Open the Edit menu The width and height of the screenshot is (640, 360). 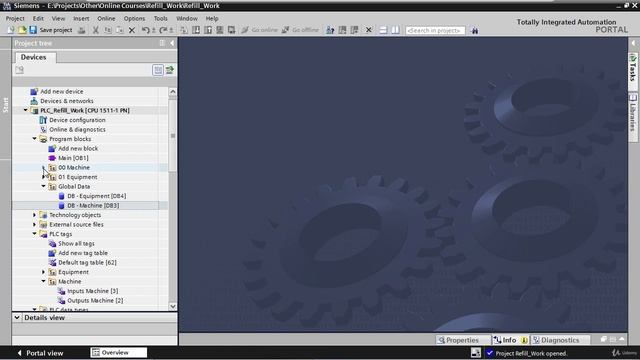tap(38, 18)
